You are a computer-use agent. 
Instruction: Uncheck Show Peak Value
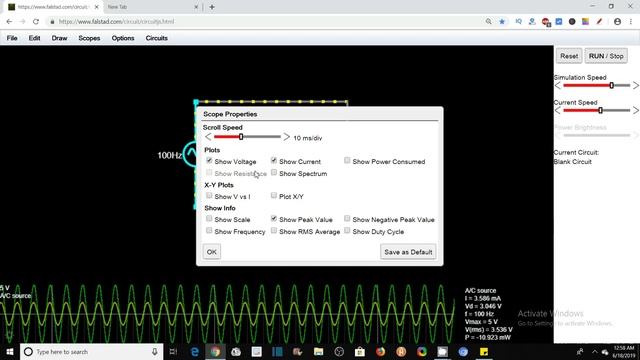click(x=274, y=218)
